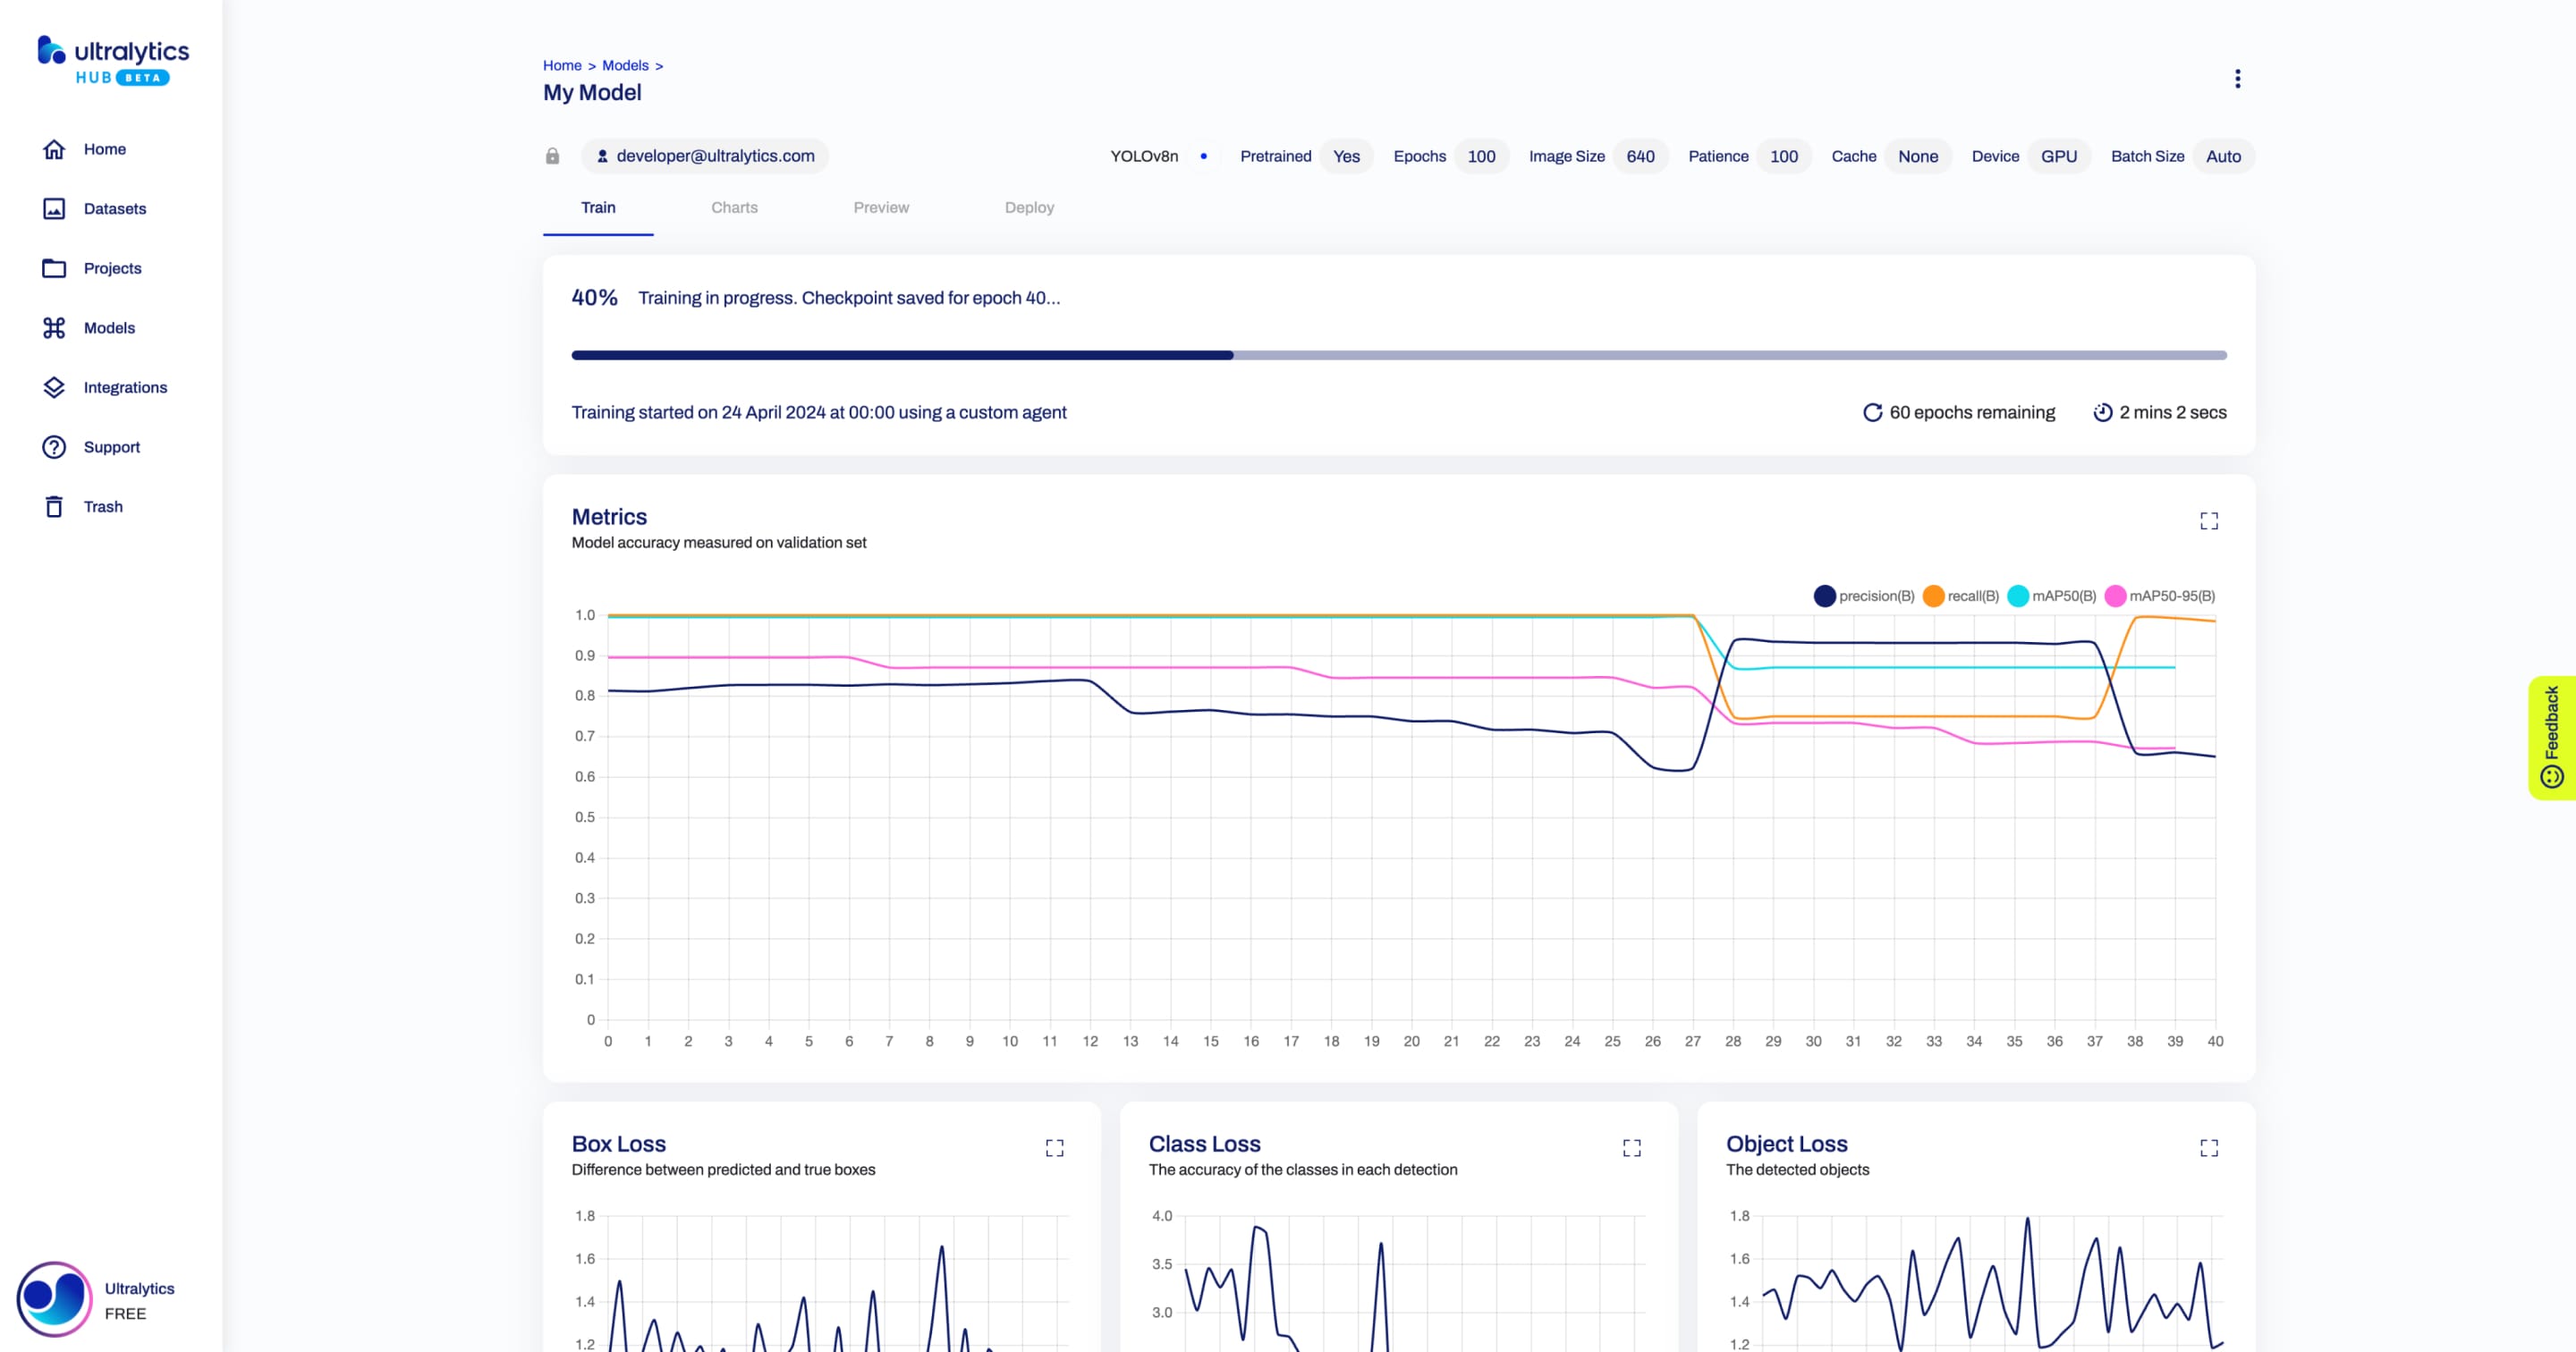Expand the Class Loss fullscreen view
This screenshot has width=2576, height=1352.
click(x=1632, y=1147)
